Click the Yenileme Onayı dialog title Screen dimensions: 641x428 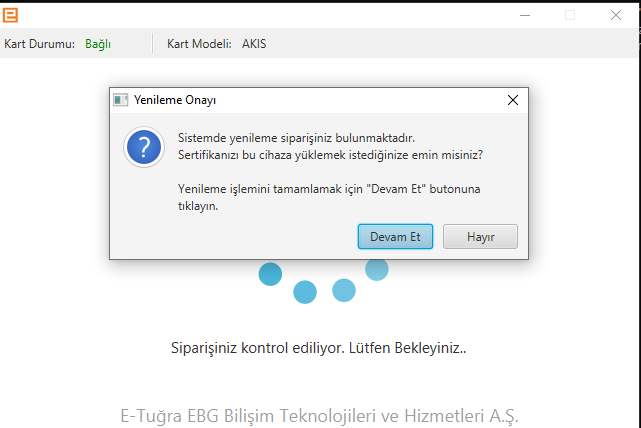(175, 100)
